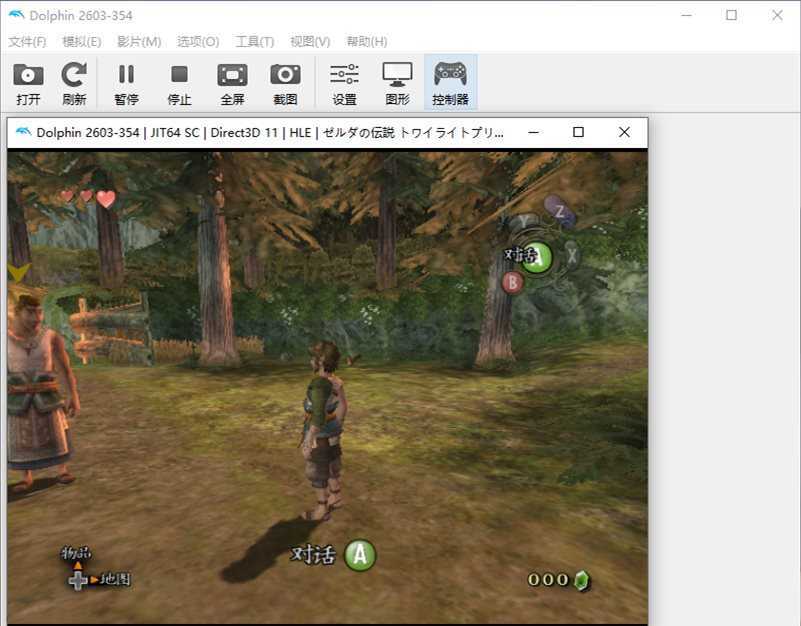
Task: Stop emulation with the 停止 button
Action: [179, 84]
